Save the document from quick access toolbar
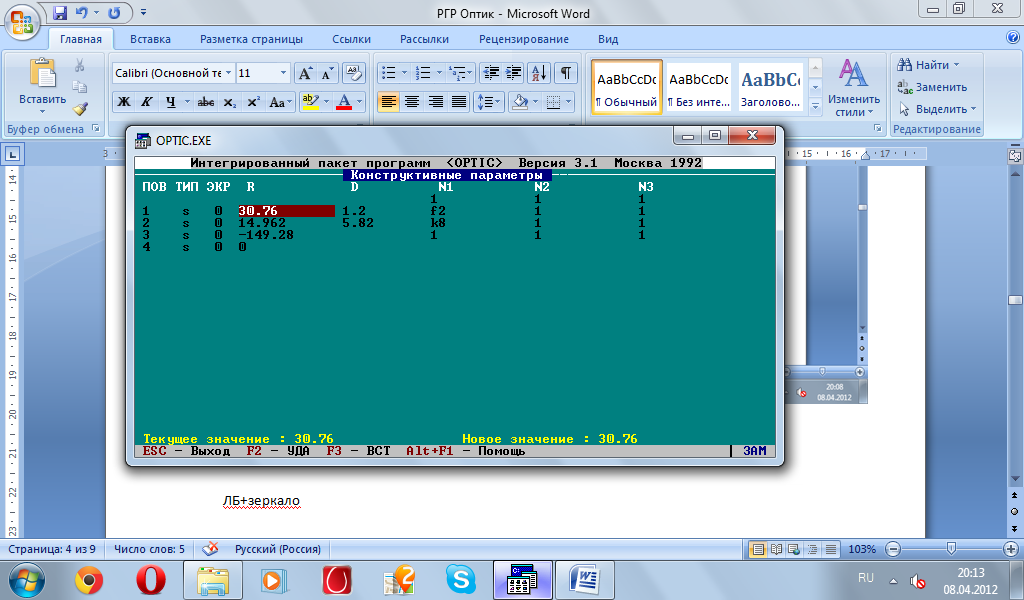1024x600 pixels. pyautogui.click(x=59, y=12)
